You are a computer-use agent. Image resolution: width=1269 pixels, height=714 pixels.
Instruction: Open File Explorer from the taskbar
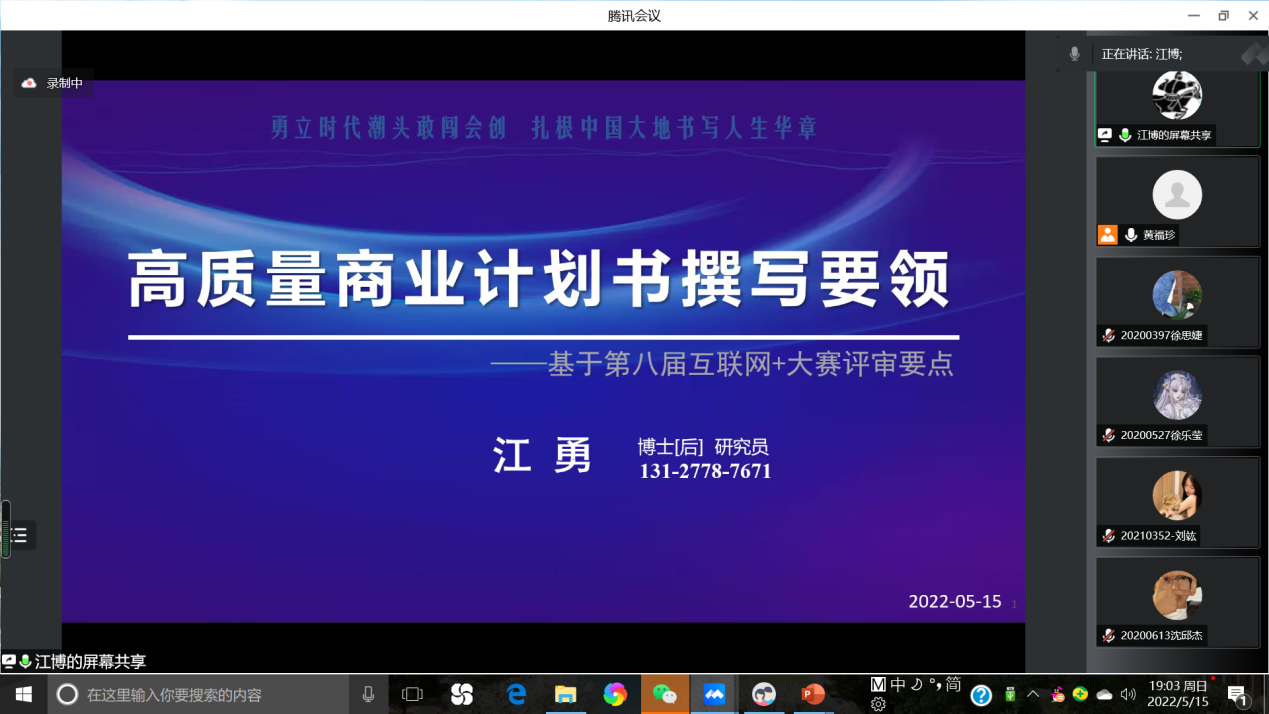(566, 694)
